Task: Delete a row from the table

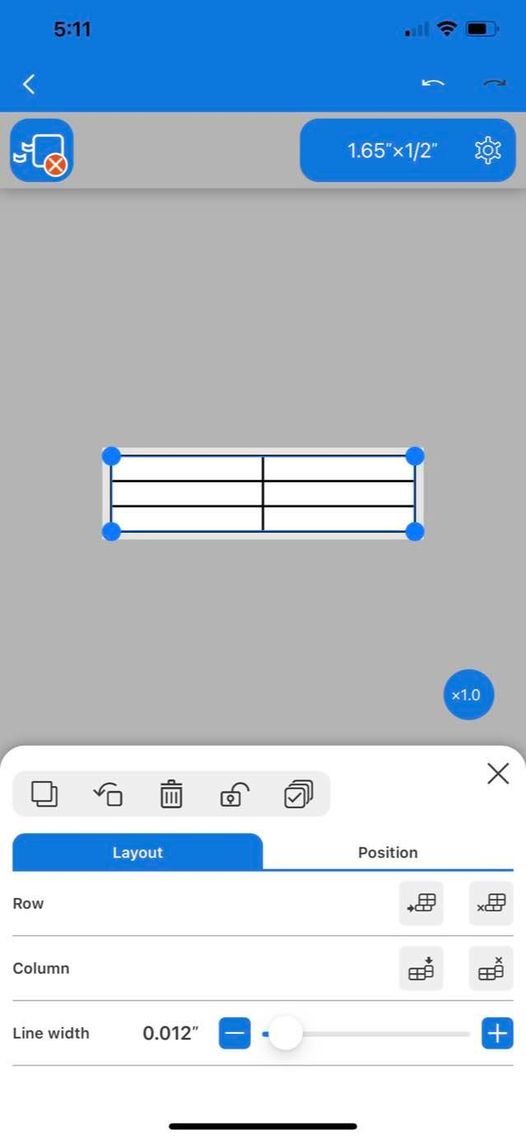Action: pyautogui.click(x=491, y=904)
